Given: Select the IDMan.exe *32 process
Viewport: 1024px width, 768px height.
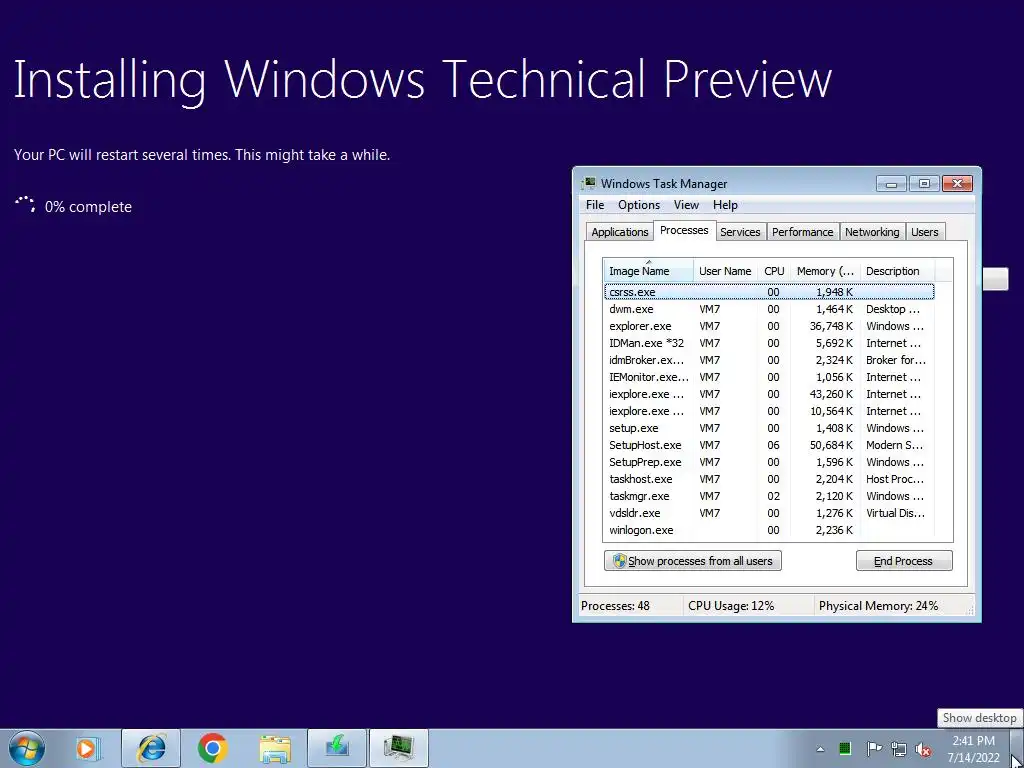Looking at the screenshot, I should 769,343.
